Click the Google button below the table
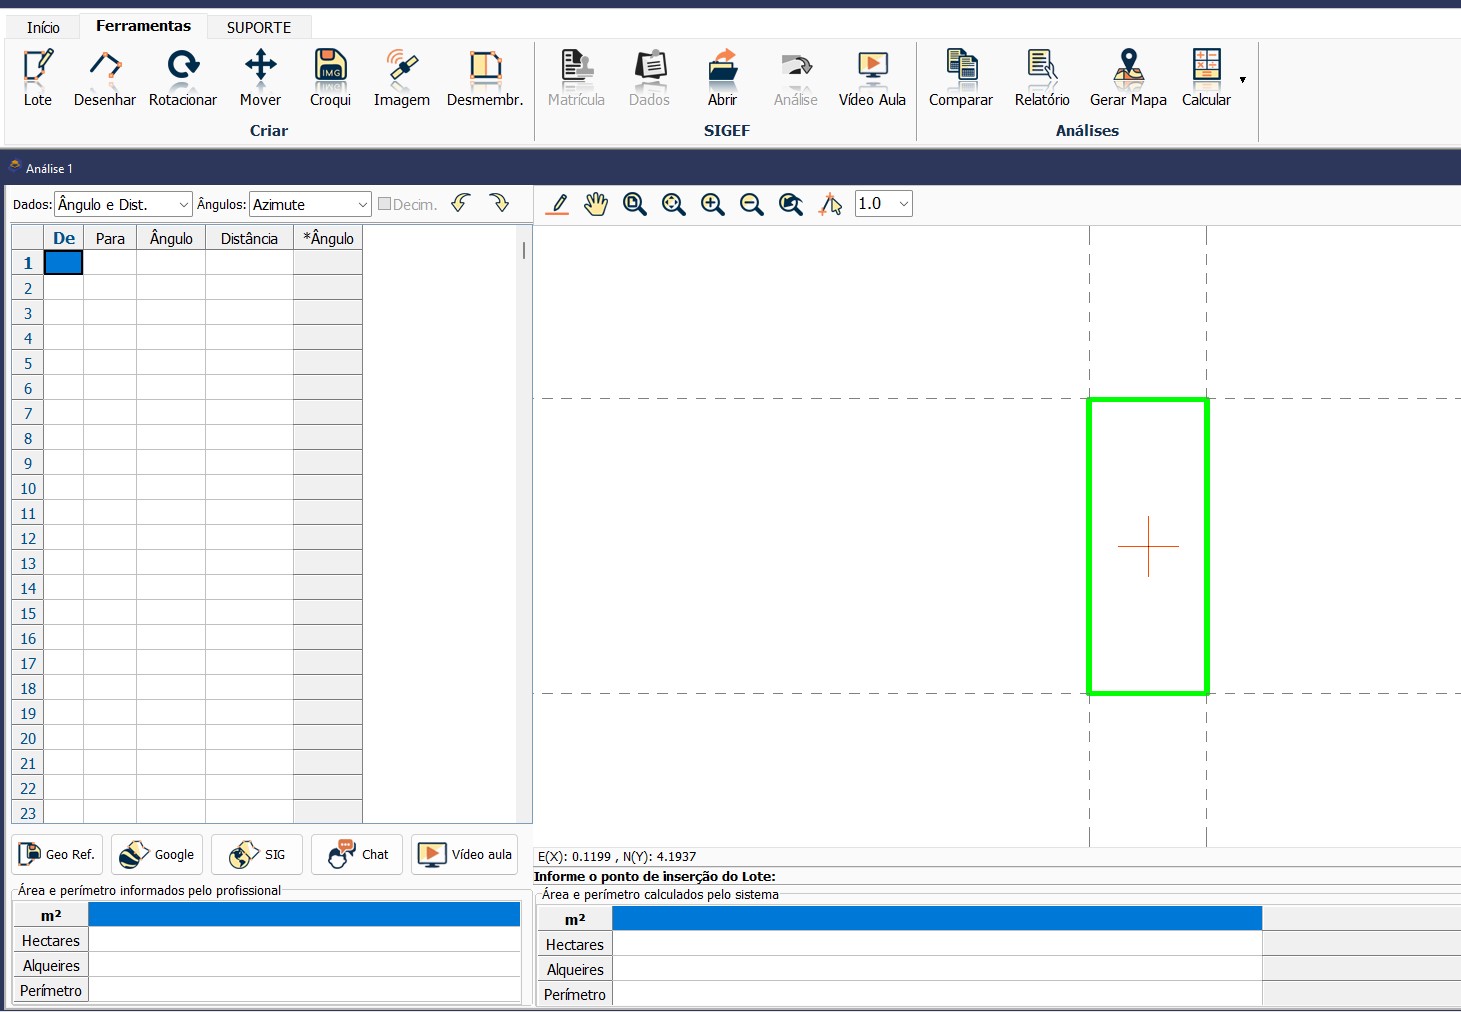This screenshot has width=1461, height=1012. tap(156, 854)
